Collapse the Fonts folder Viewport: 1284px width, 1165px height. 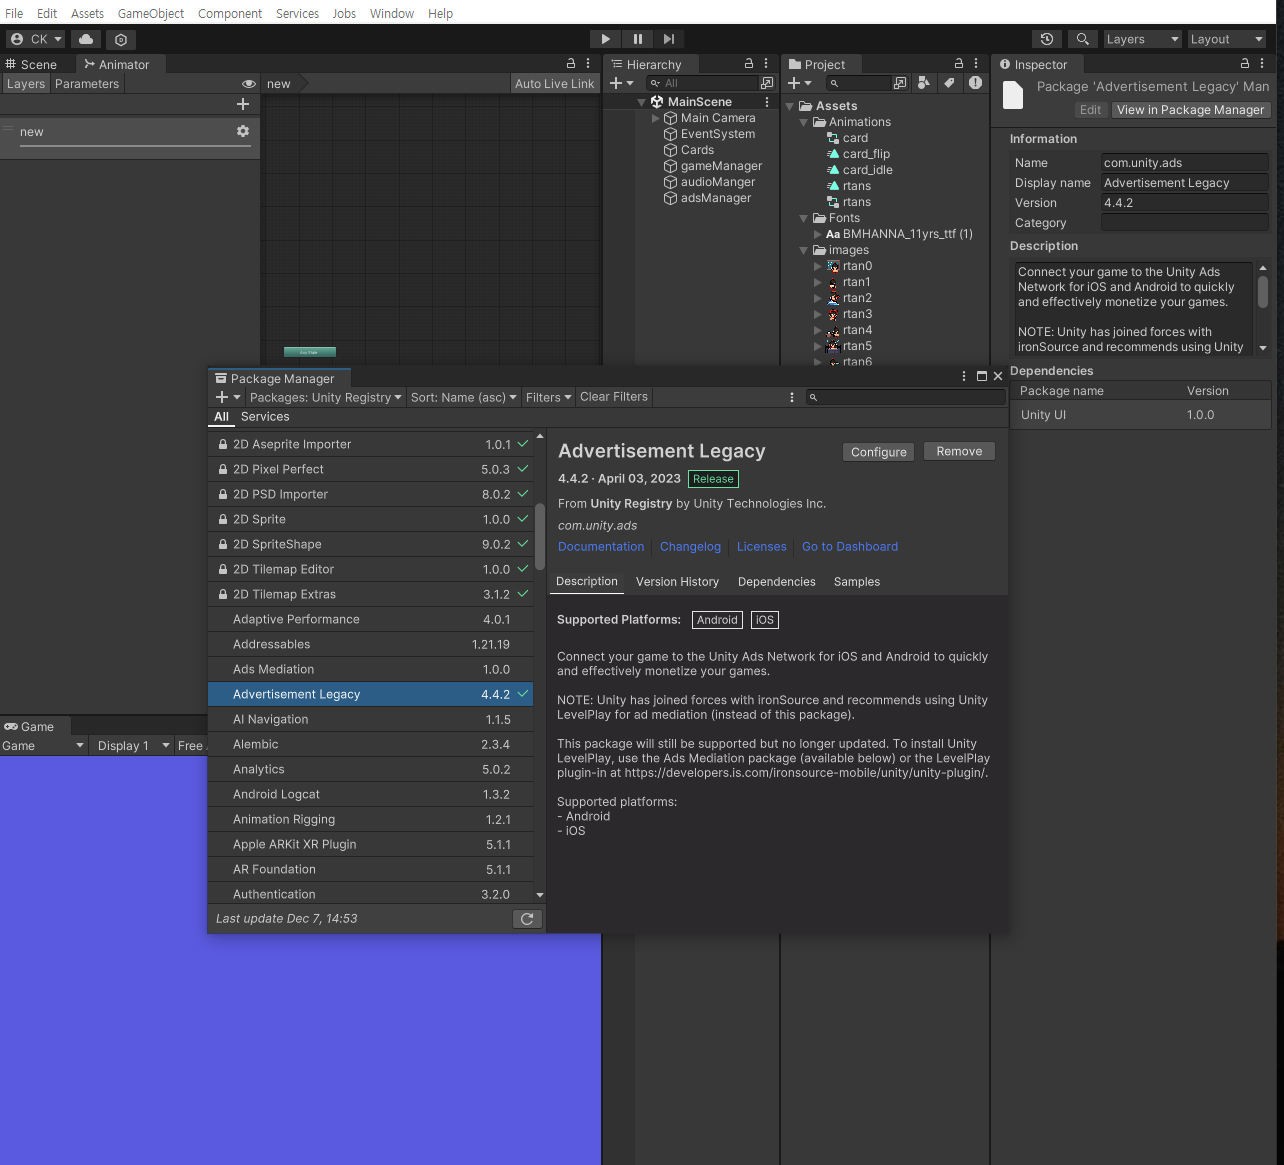pyautogui.click(x=804, y=218)
